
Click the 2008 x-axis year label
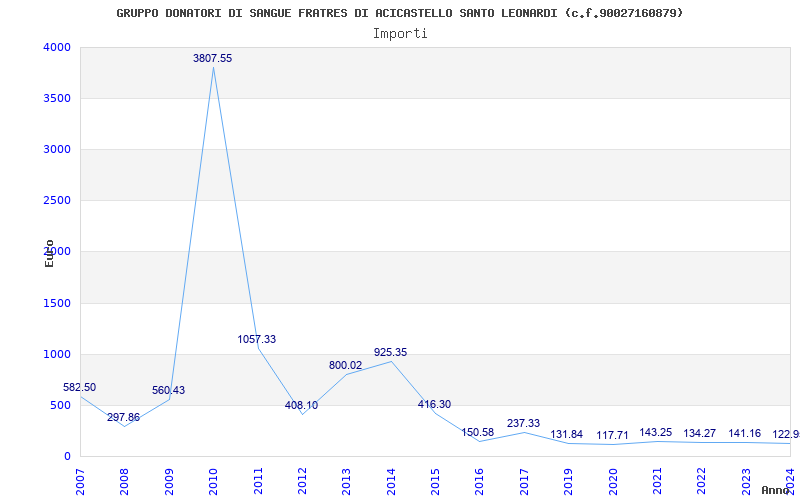(124, 481)
